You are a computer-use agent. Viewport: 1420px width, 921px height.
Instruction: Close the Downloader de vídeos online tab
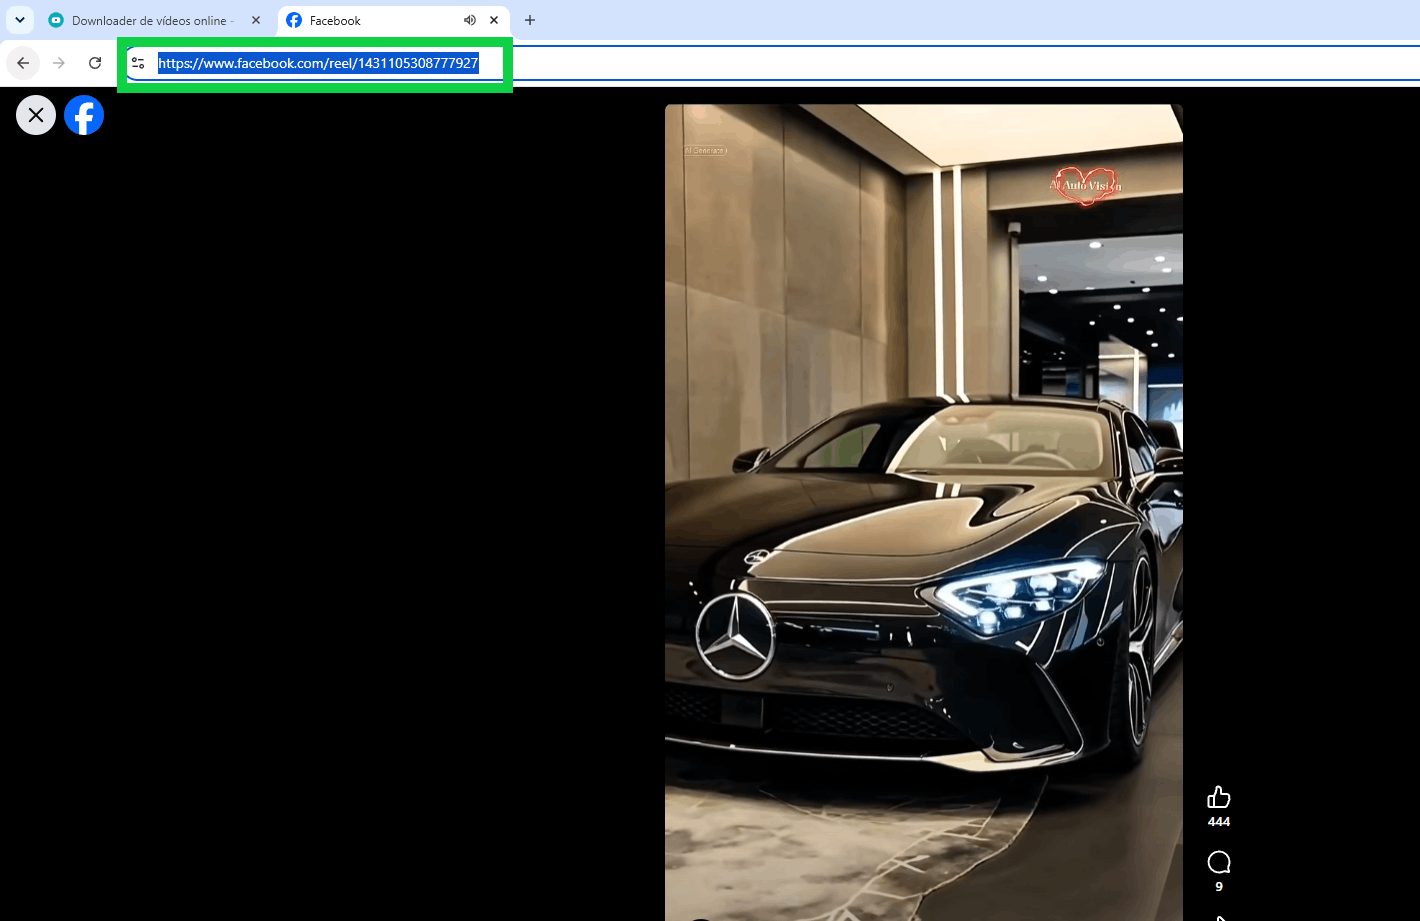tap(256, 20)
